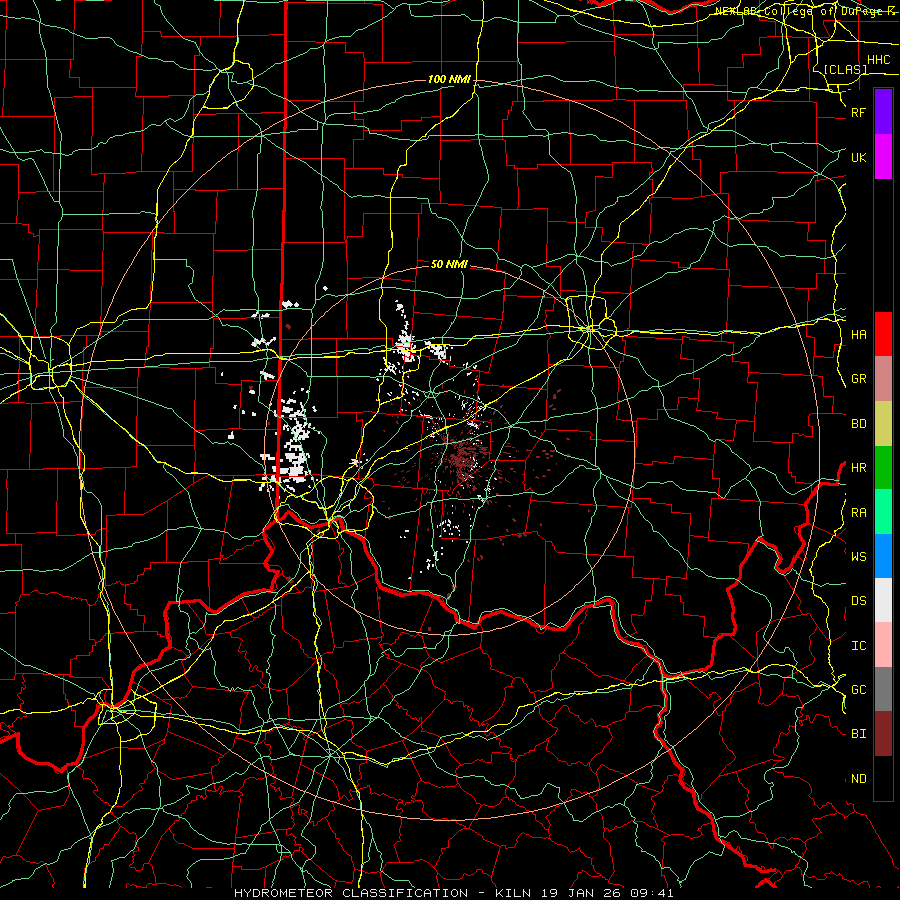Click the UK legend label

(858, 157)
